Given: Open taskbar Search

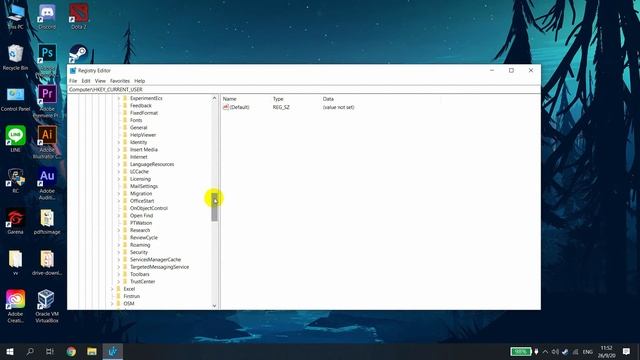Looking at the screenshot, I should click(x=30, y=351).
